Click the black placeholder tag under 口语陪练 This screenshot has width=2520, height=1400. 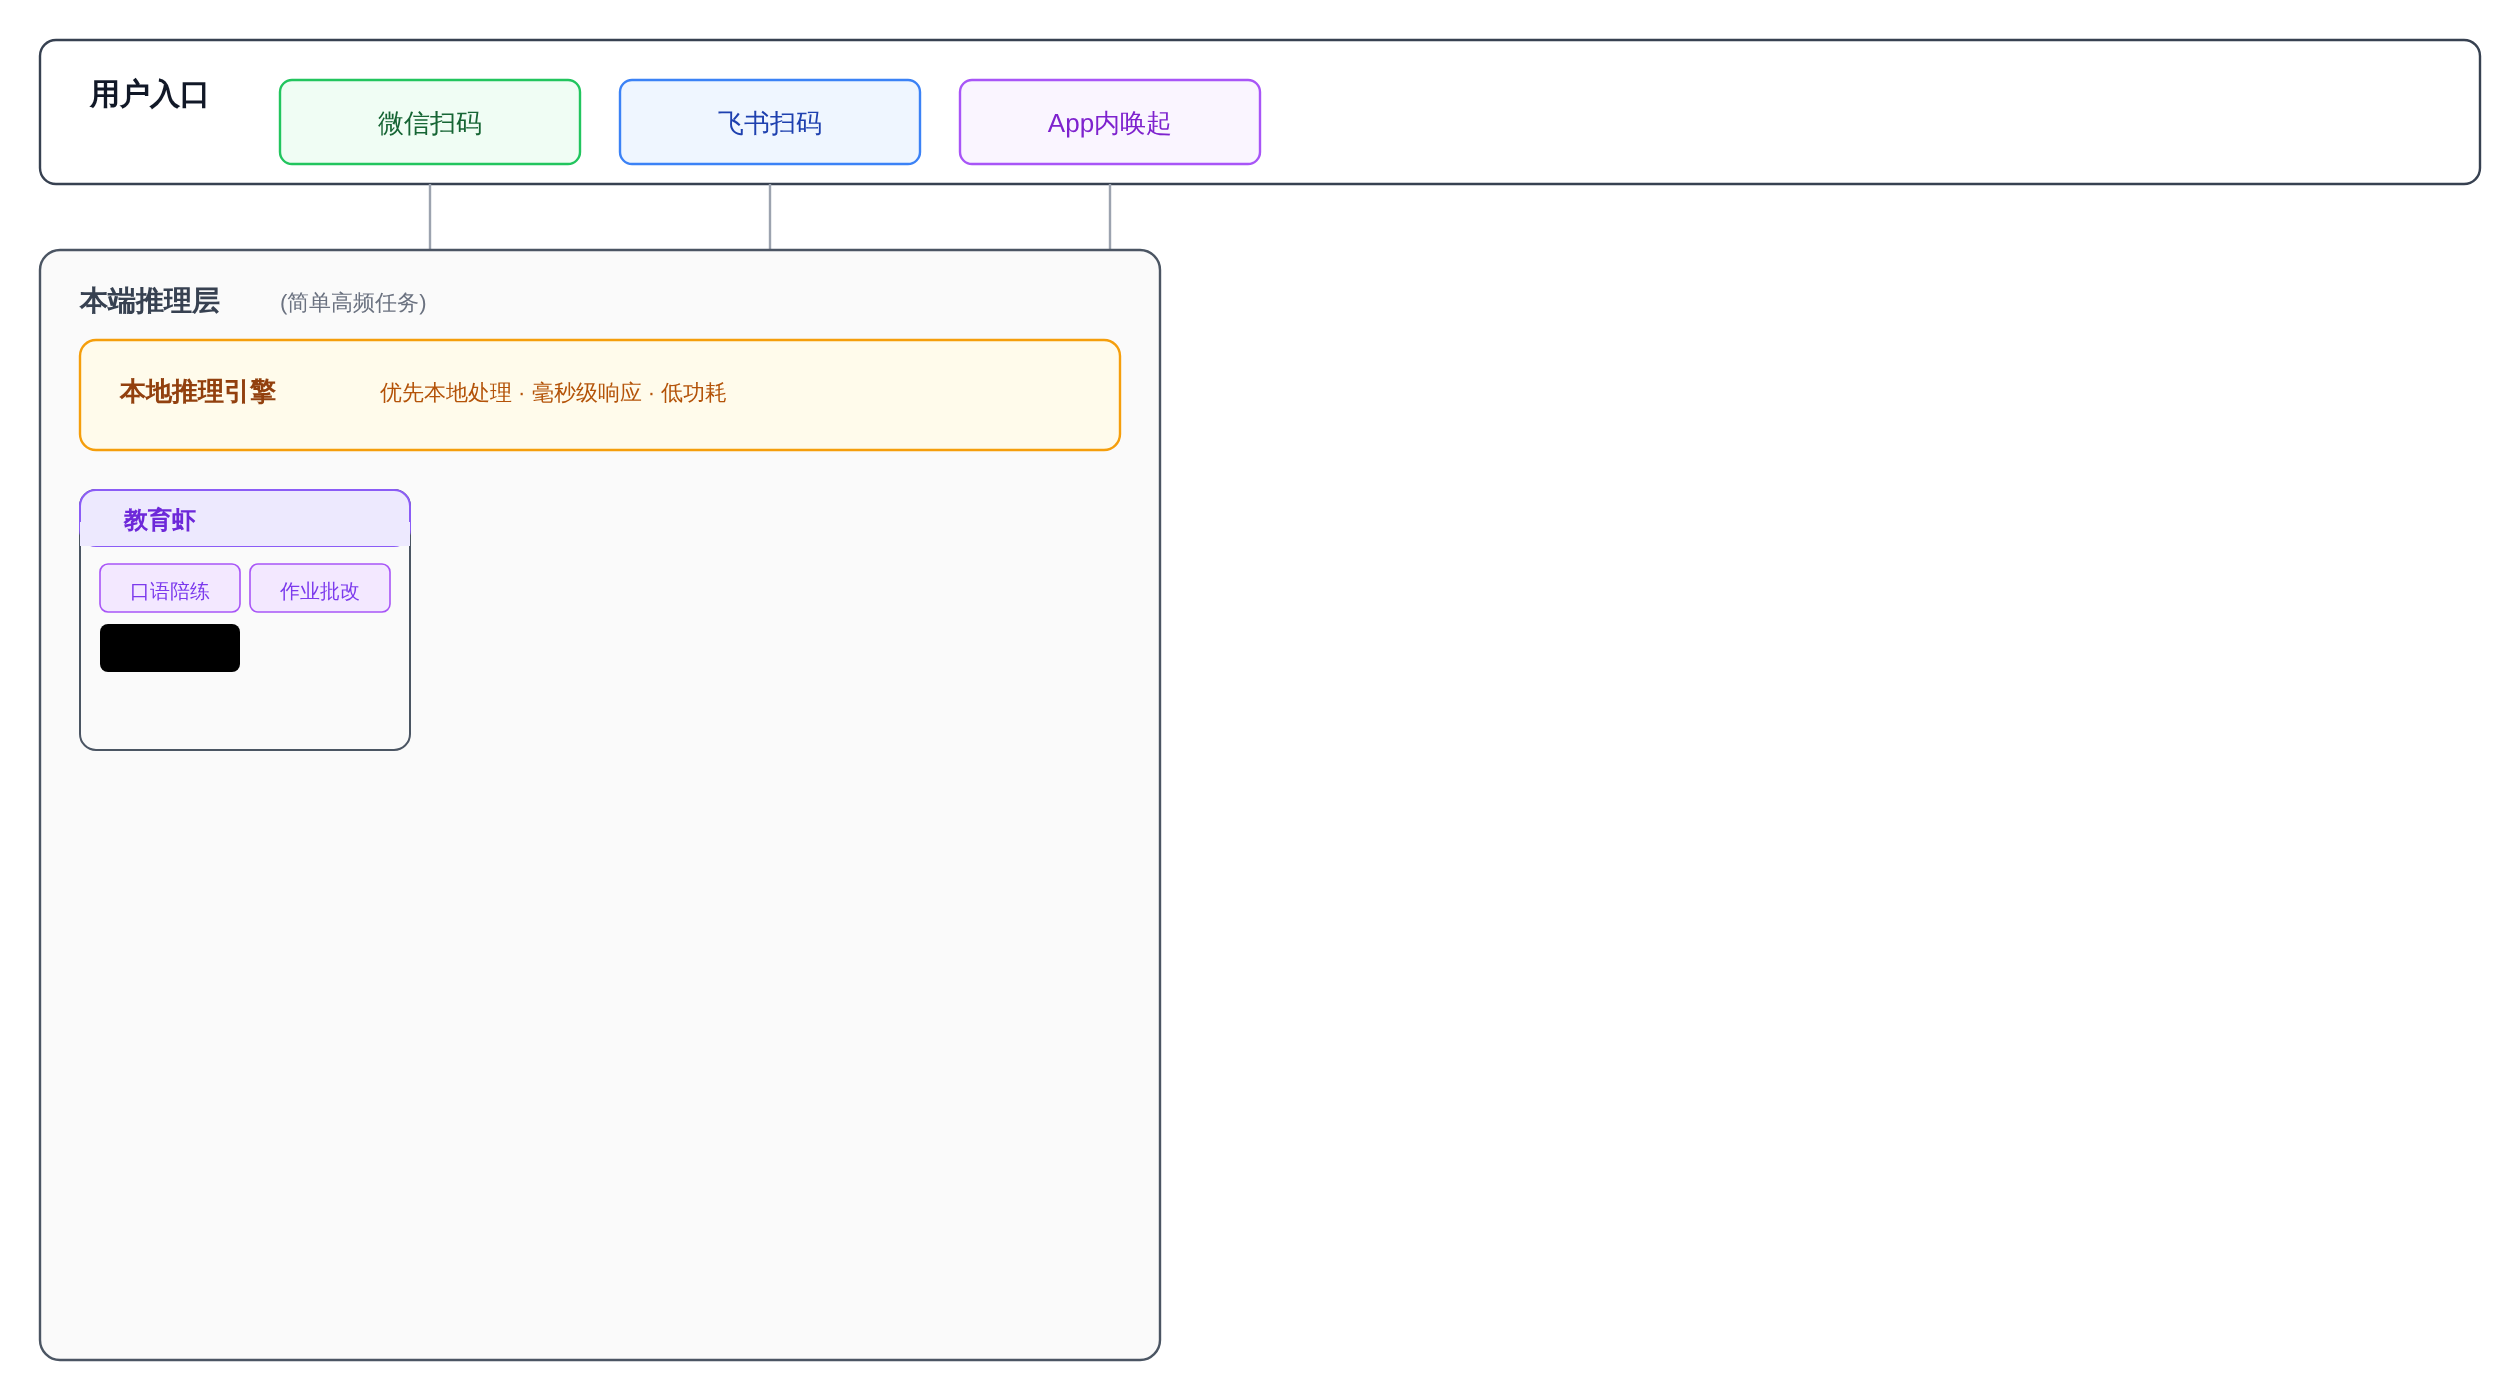click(170, 648)
